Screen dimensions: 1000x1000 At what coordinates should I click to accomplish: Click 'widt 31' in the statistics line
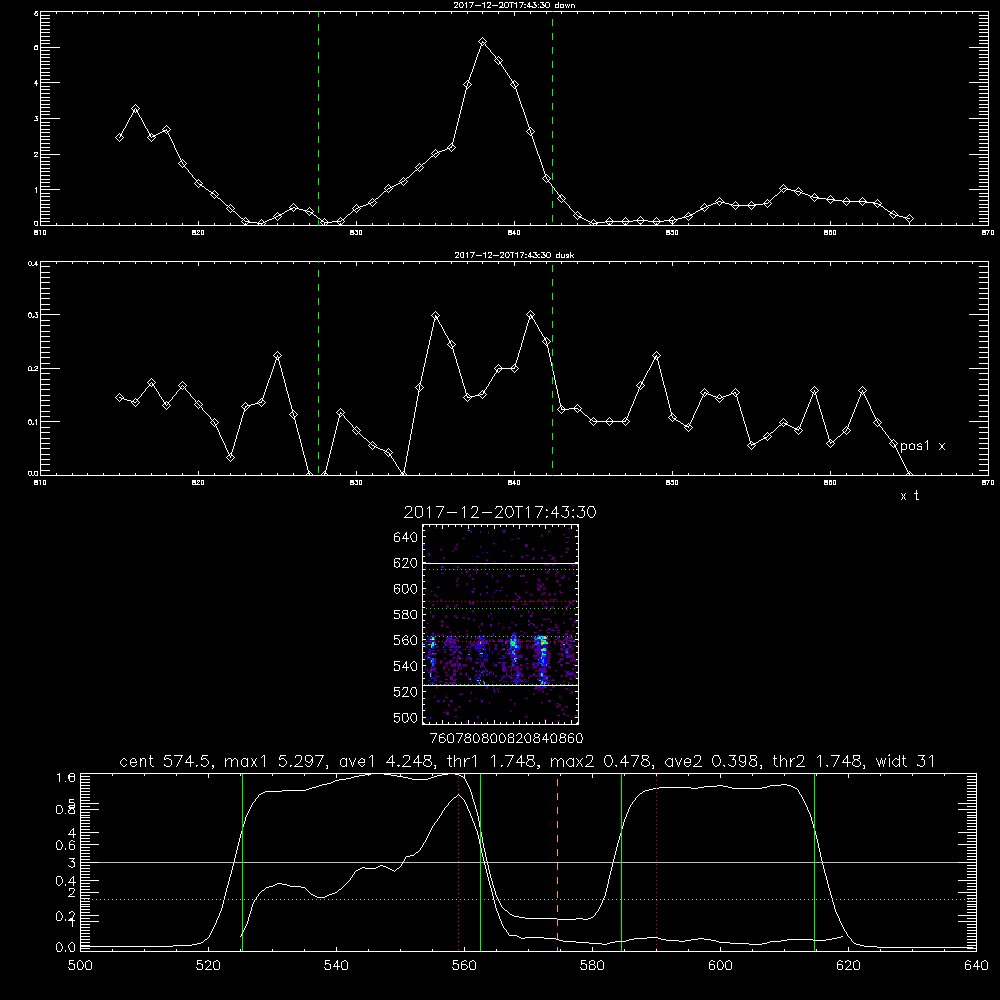905,761
